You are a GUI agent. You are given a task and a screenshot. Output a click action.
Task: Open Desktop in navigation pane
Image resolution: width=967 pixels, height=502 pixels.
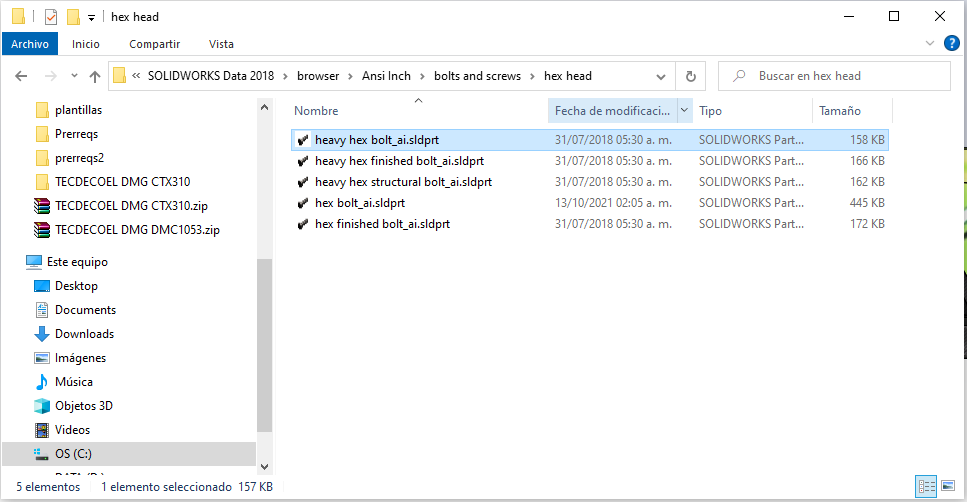coord(76,286)
